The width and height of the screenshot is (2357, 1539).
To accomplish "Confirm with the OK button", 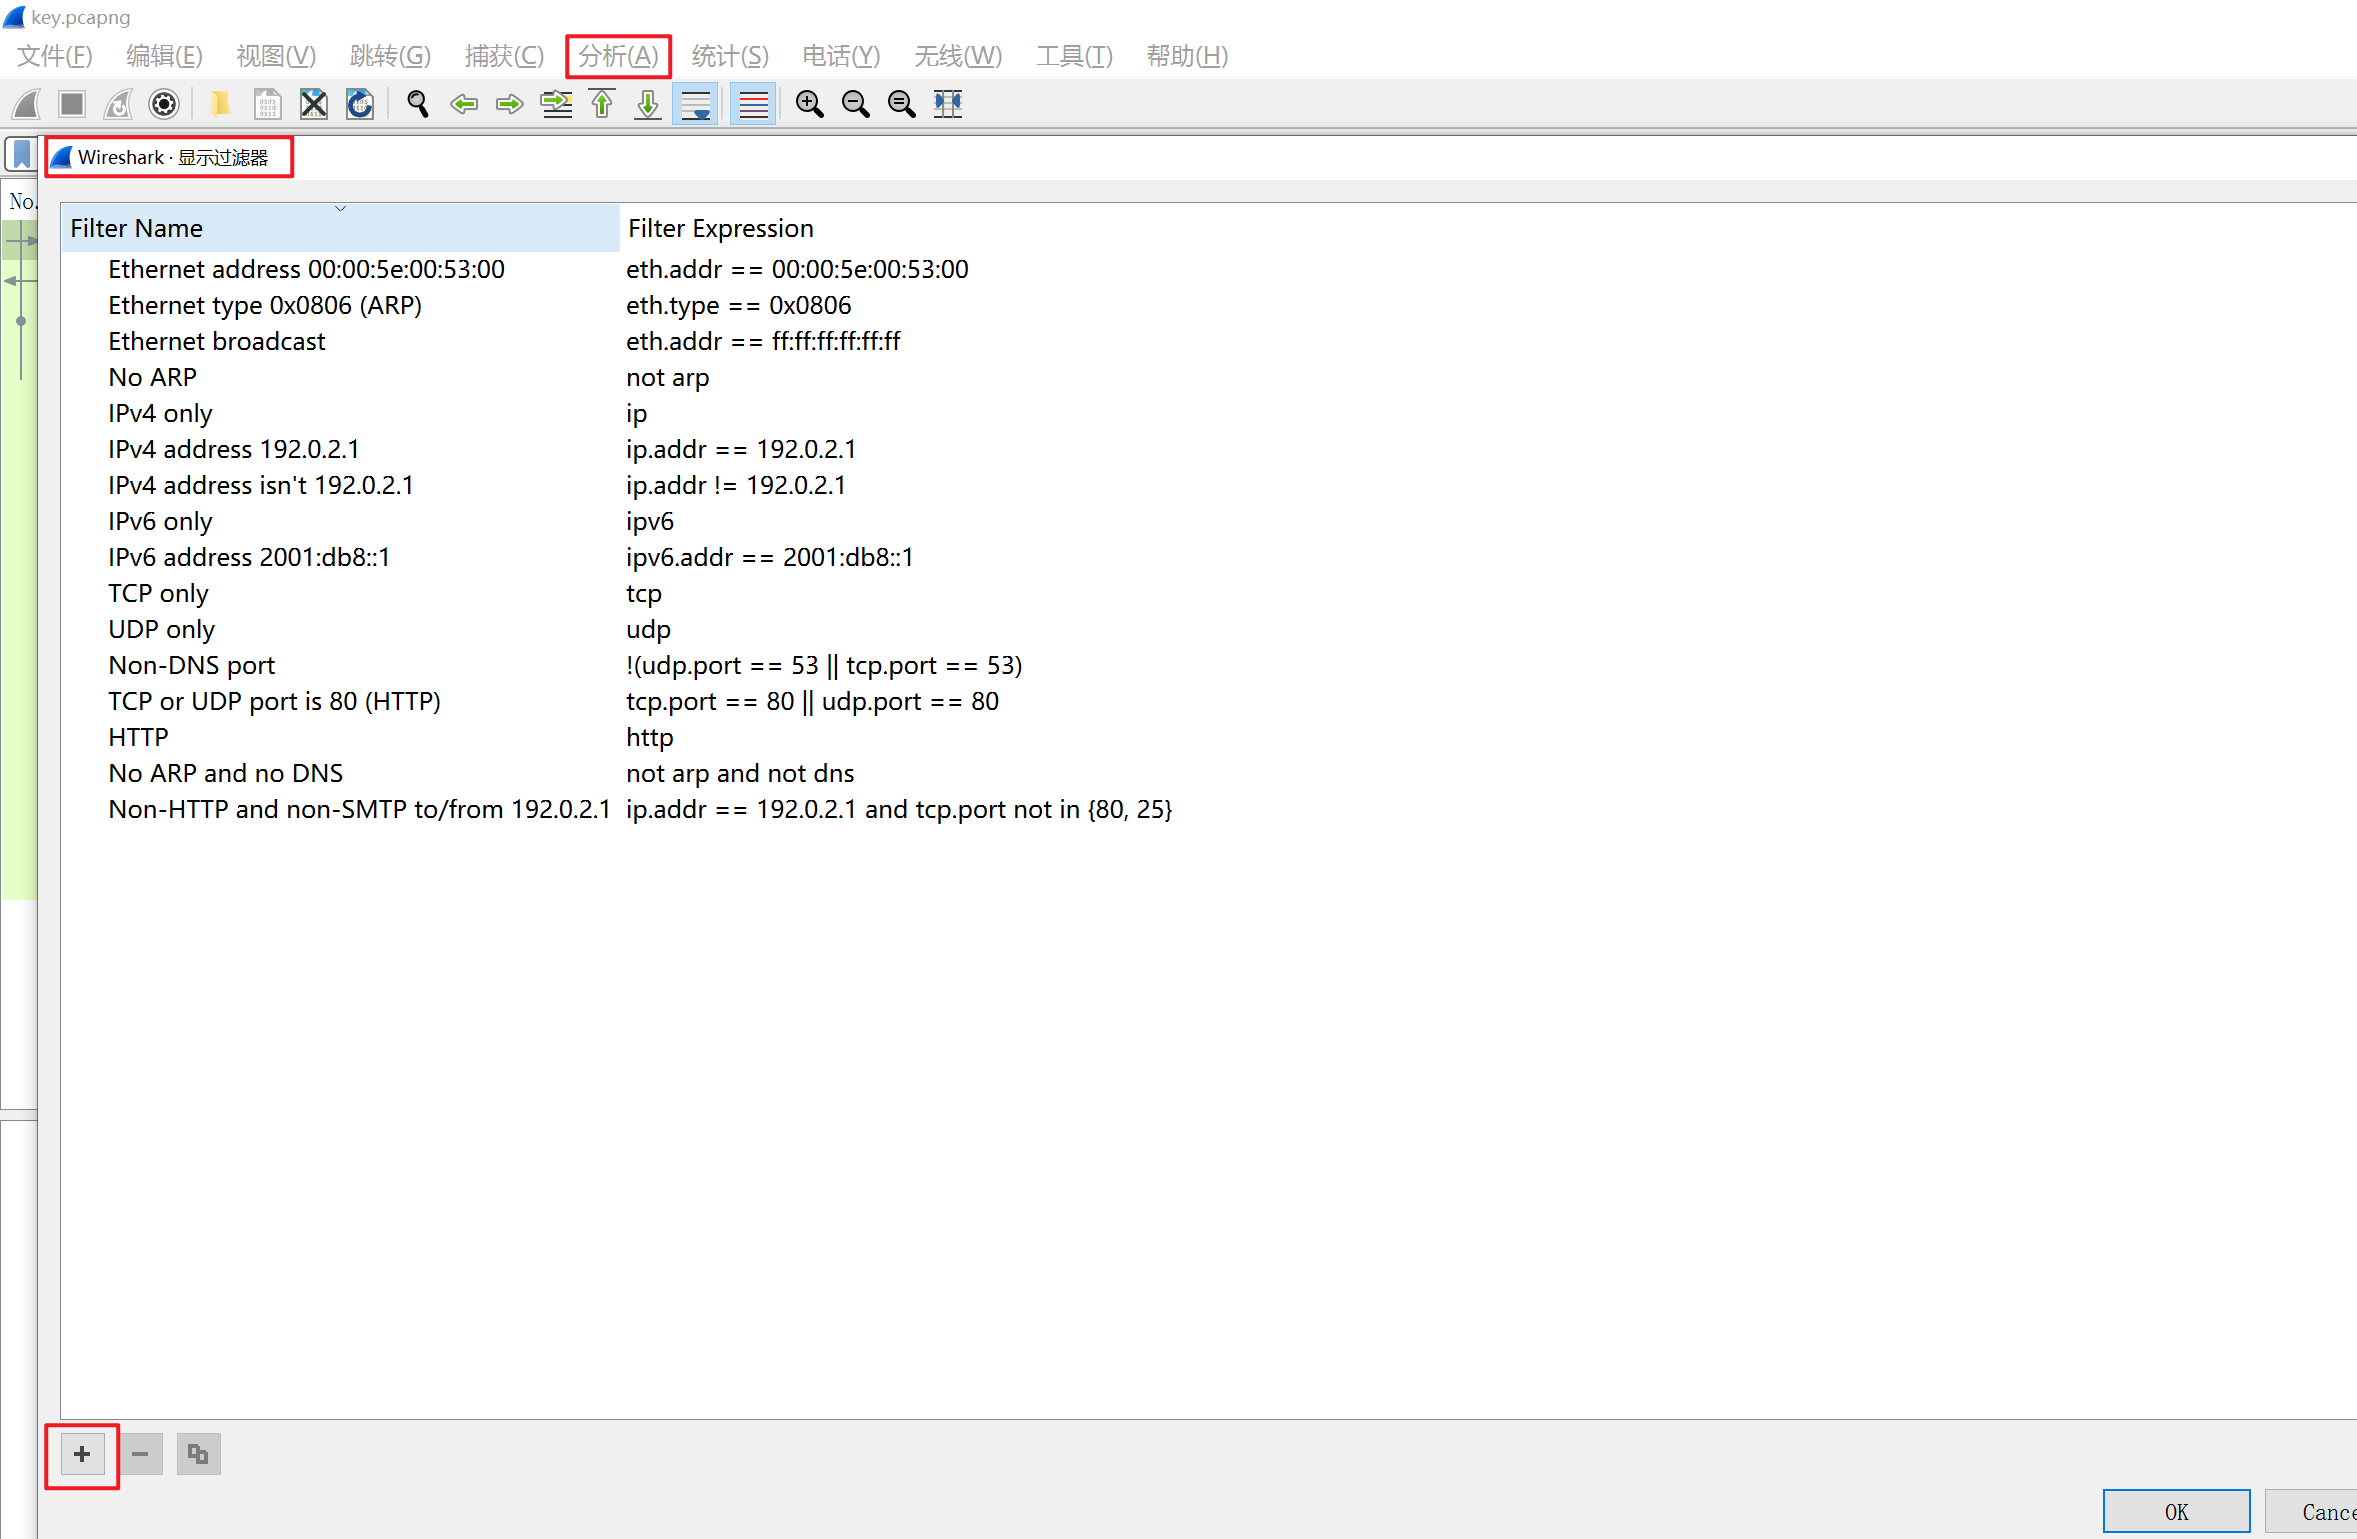I will 2176,1512.
